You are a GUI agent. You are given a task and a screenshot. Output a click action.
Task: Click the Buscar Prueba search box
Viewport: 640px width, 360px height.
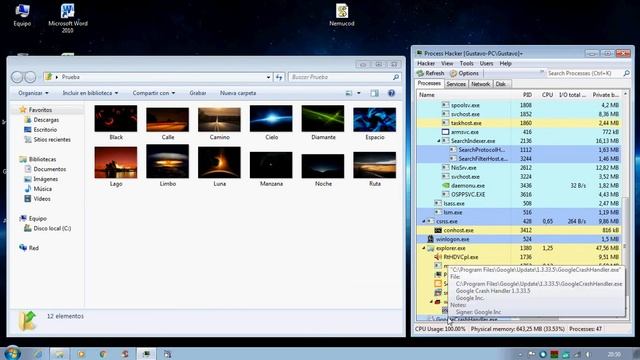(344, 77)
